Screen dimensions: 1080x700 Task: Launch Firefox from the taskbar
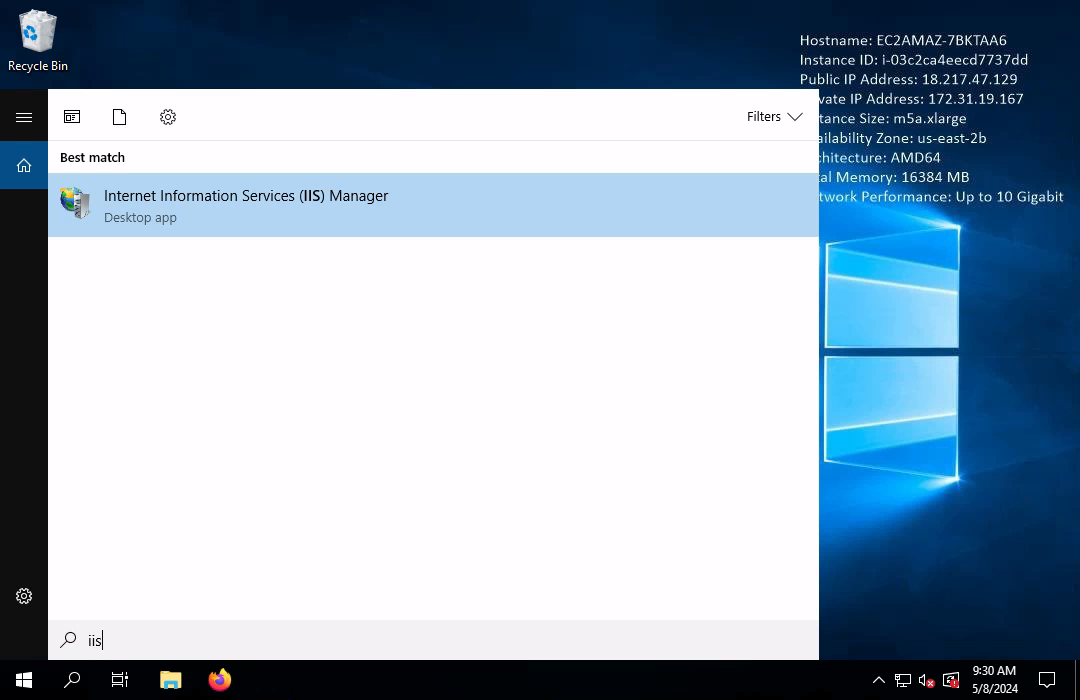pyautogui.click(x=220, y=680)
